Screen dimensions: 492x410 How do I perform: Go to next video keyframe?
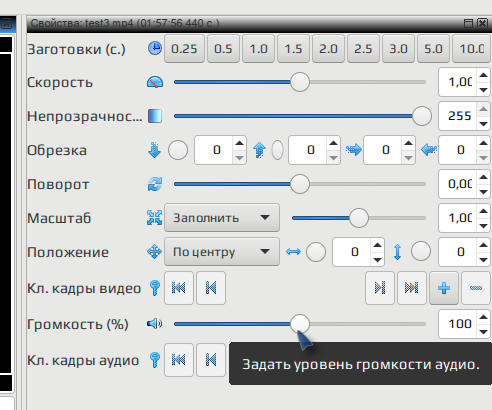coord(380,288)
